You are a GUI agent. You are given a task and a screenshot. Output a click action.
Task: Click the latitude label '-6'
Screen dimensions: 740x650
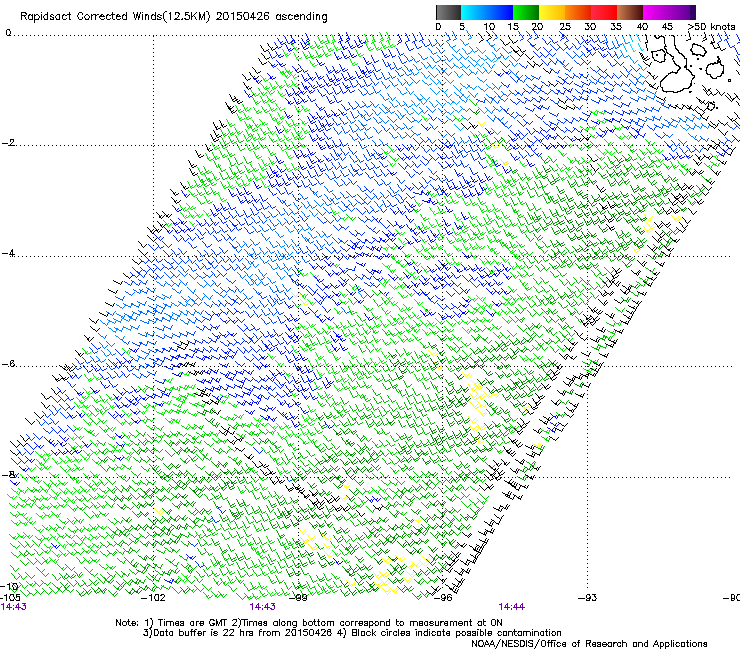pos(8,364)
